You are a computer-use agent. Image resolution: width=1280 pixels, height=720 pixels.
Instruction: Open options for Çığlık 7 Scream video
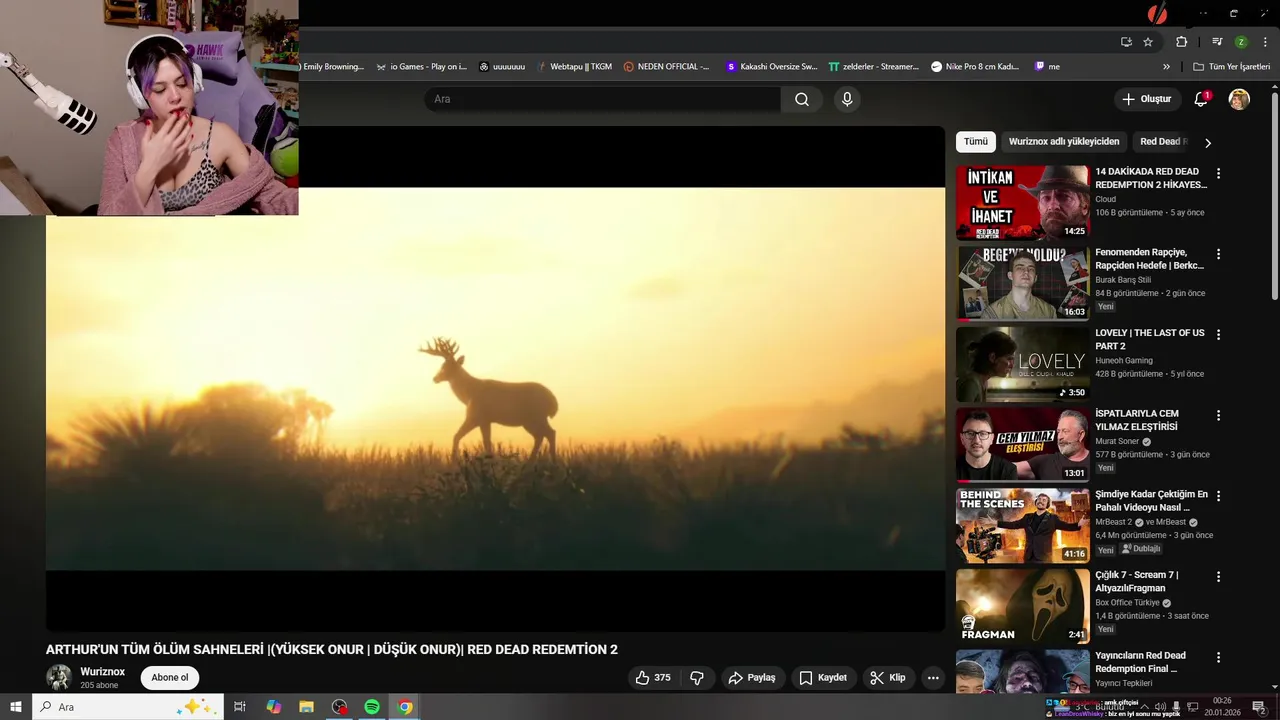coord(1218,577)
